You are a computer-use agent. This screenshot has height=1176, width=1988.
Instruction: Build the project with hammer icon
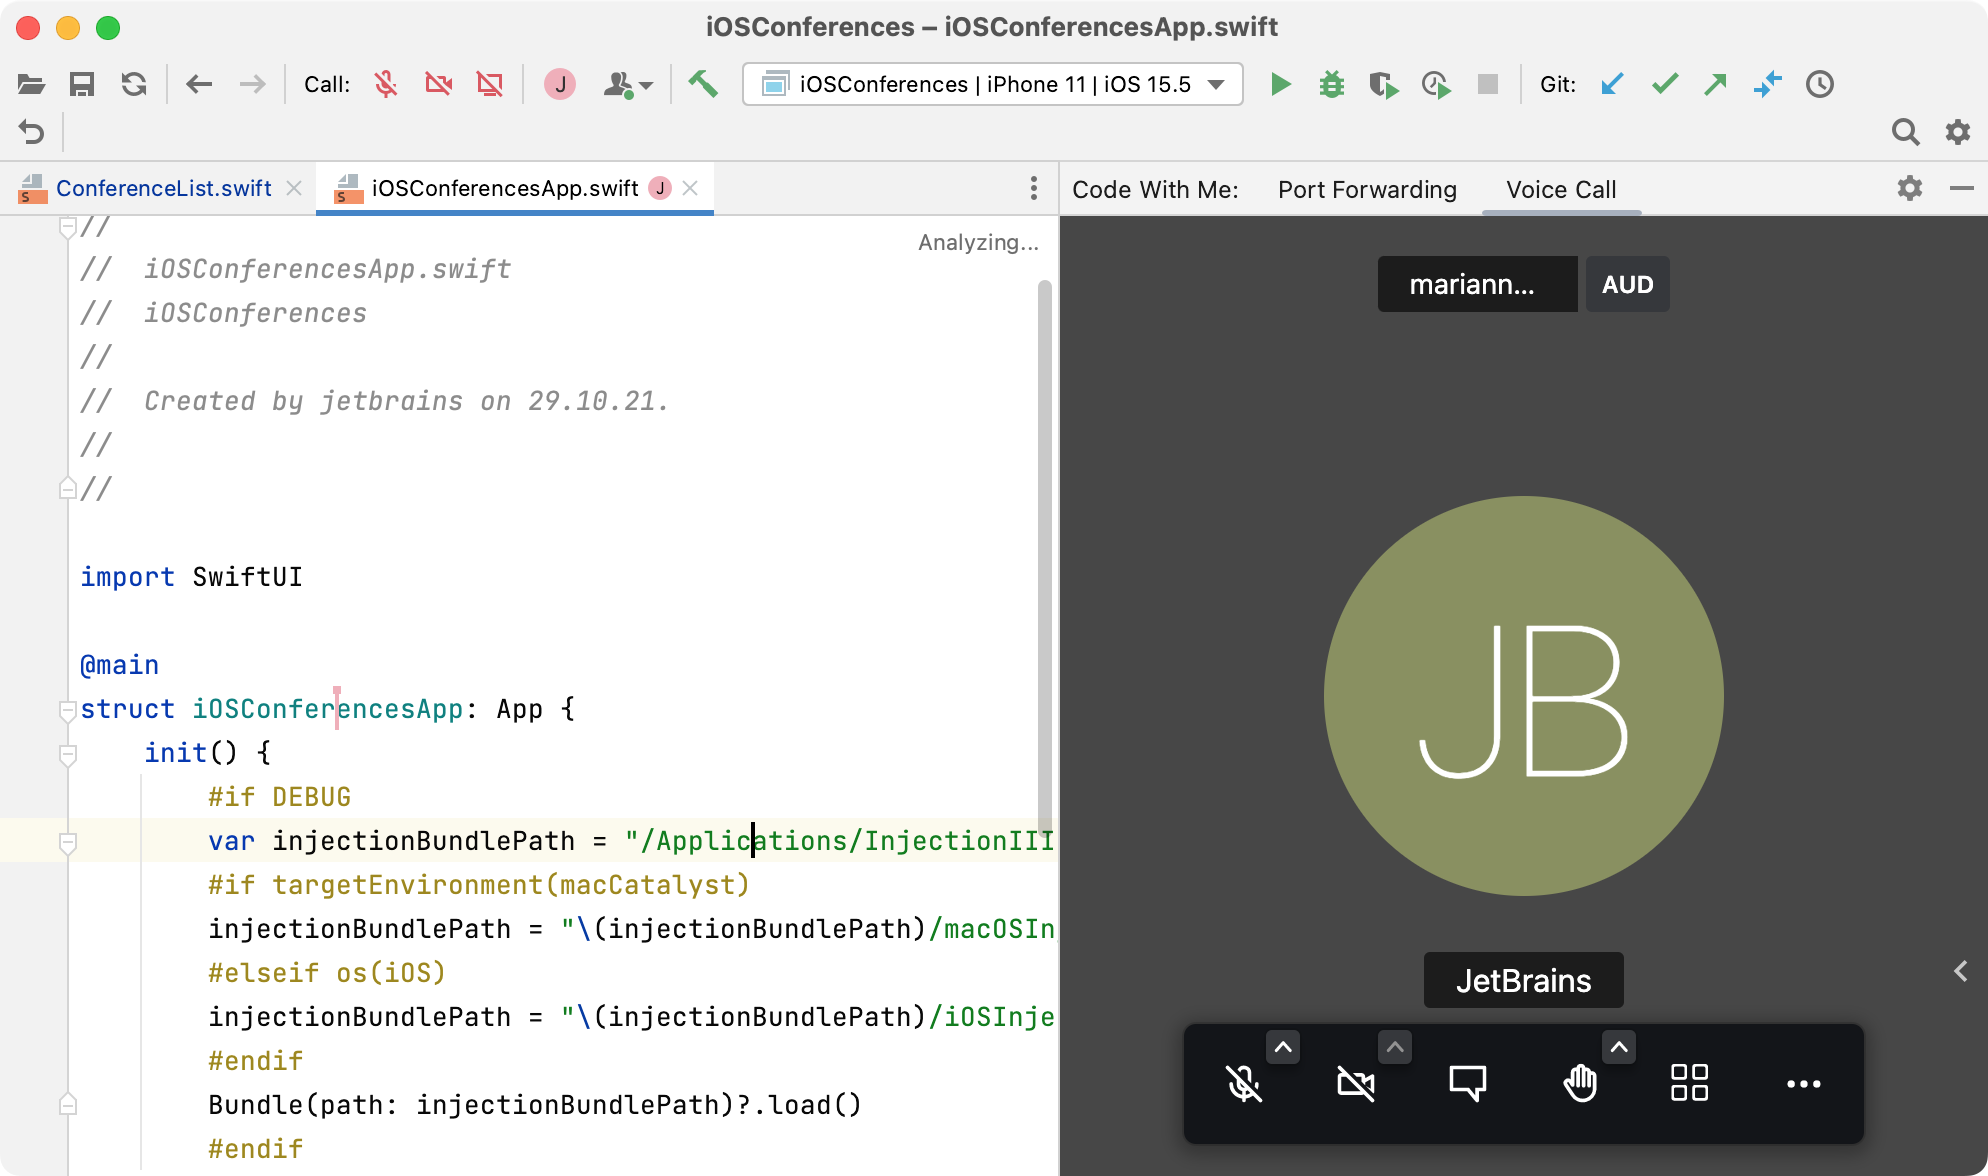pyautogui.click(x=703, y=84)
